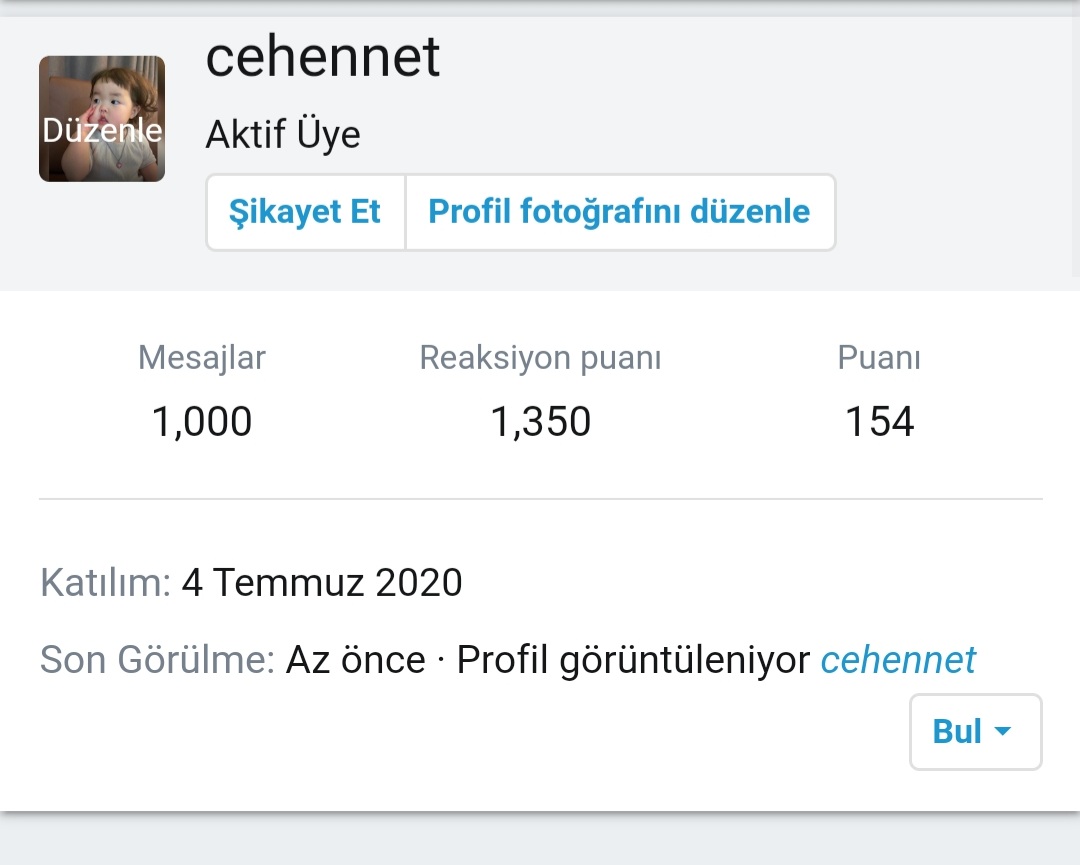Click the cehennet username heading
The image size is (1080, 865).
pos(322,57)
